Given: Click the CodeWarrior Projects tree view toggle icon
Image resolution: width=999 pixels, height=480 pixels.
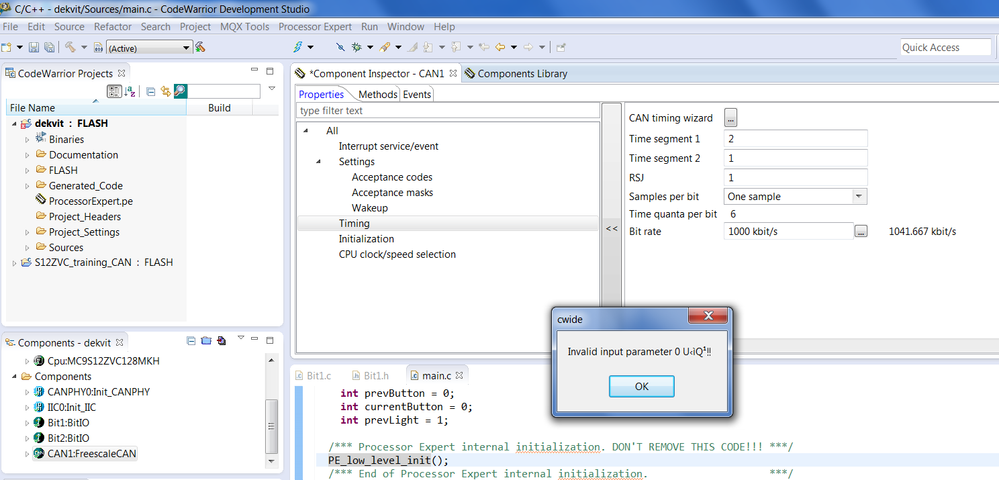Looking at the screenshot, I should (x=114, y=92).
